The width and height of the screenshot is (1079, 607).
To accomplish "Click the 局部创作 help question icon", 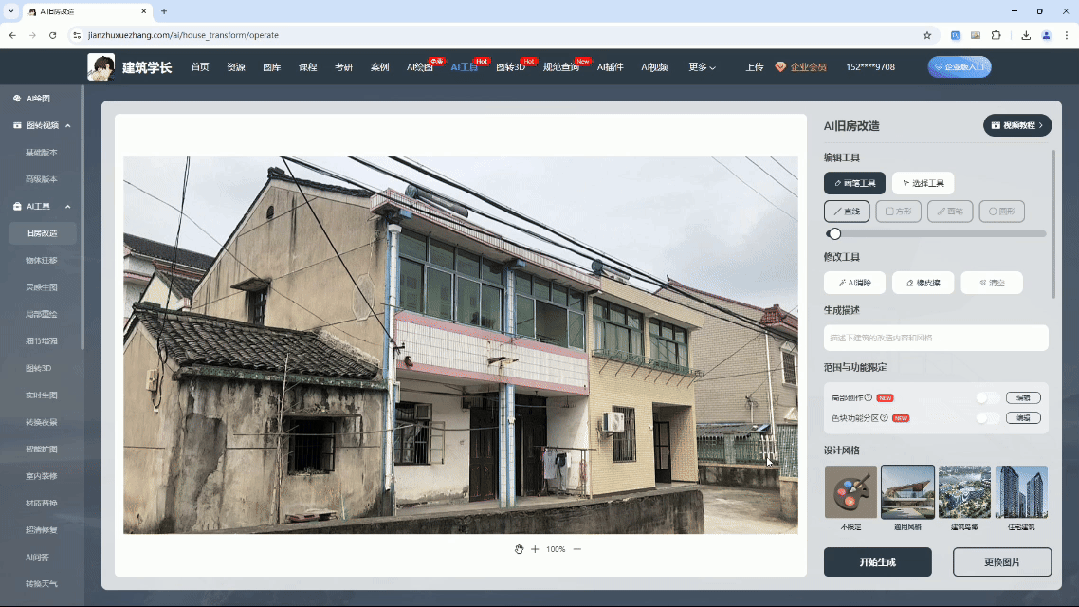I will coord(868,398).
